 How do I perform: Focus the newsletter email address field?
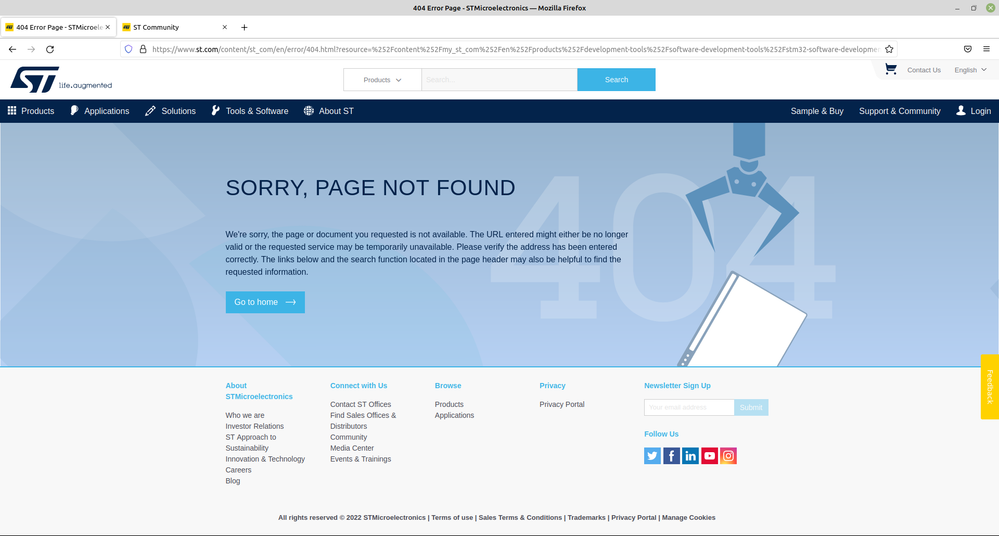689,407
